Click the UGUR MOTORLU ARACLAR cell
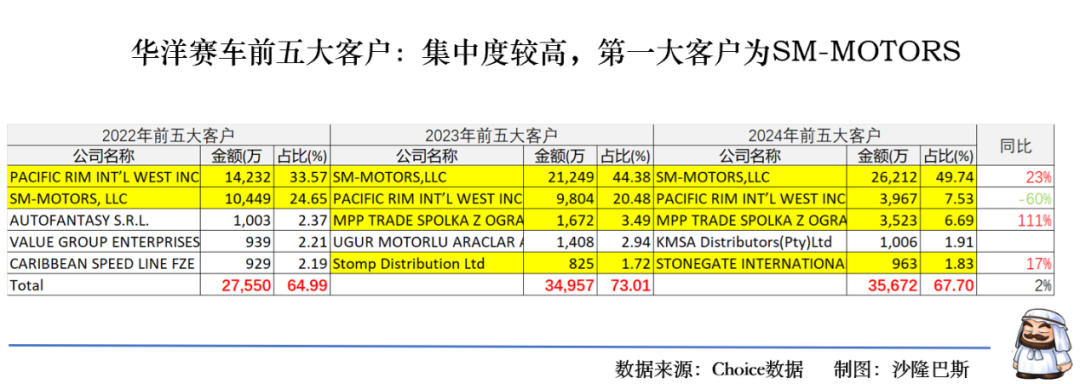The width and height of the screenshot is (1080, 384). (x=427, y=242)
